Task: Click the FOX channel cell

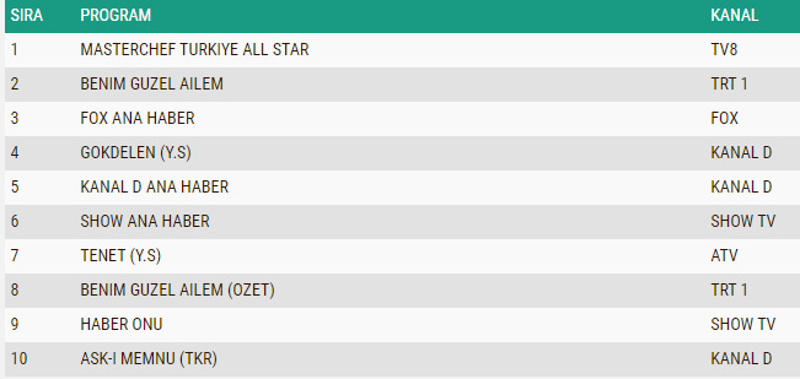Action: click(x=724, y=118)
